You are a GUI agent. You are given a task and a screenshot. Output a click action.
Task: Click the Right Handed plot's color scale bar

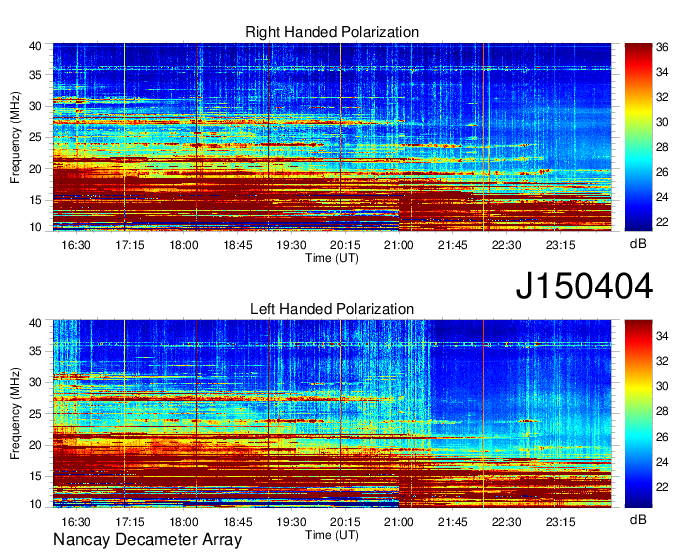pyautogui.click(x=638, y=137)
